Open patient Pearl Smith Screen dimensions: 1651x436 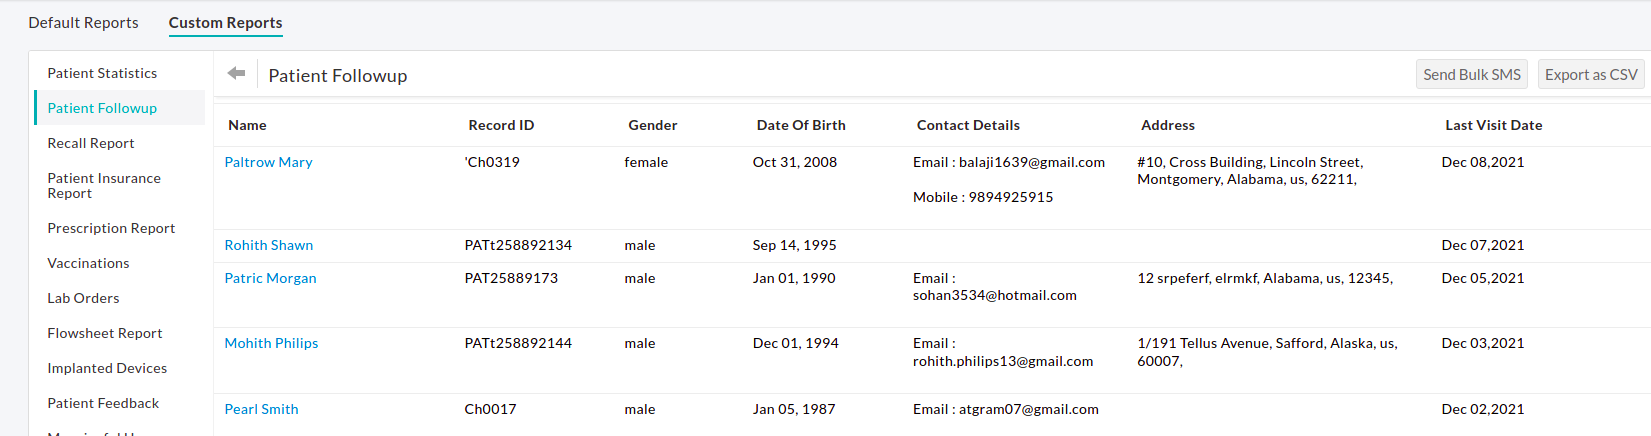click(261, 409)
